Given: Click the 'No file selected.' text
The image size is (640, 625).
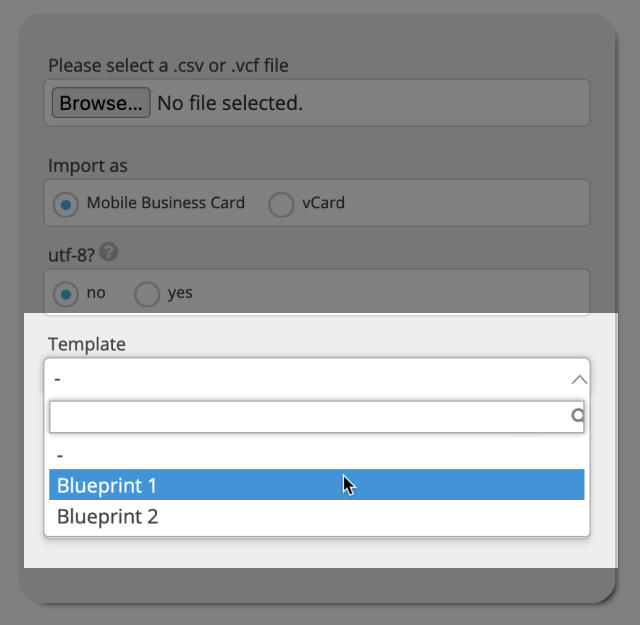Looking at the screenshot, I should coord(230,103).
